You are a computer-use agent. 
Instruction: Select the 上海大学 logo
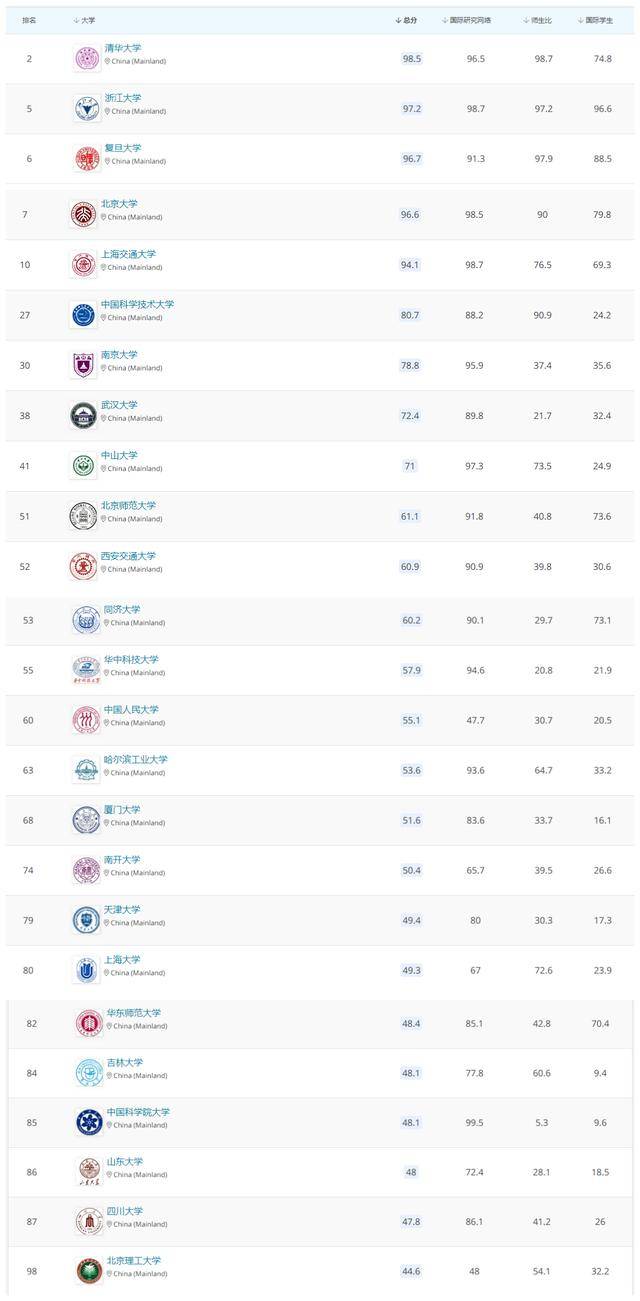[86, 969]
